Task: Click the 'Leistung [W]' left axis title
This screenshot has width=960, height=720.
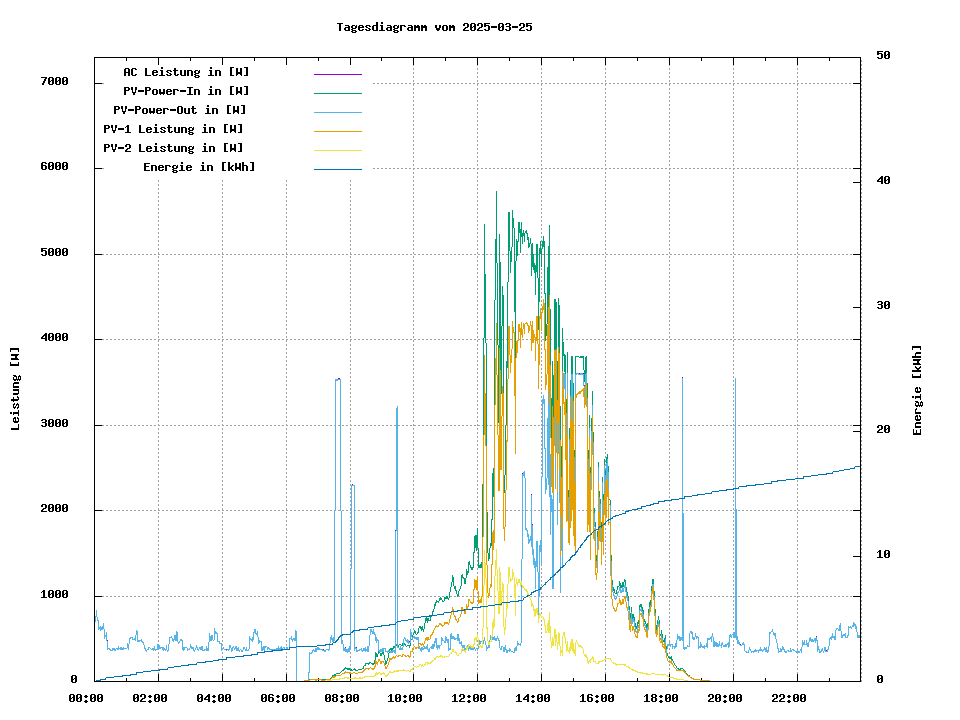Action: [x=16, y=389]
